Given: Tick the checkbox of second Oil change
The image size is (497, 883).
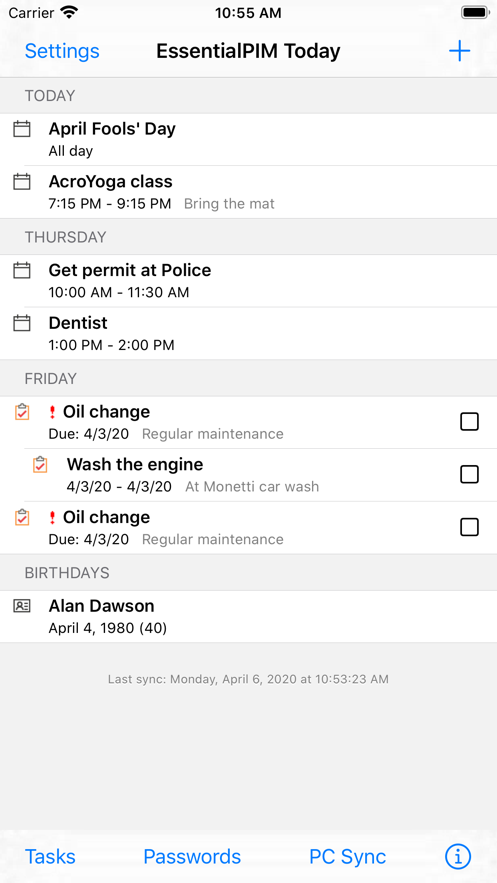Looking at the screenshot, I should [469, 527].
